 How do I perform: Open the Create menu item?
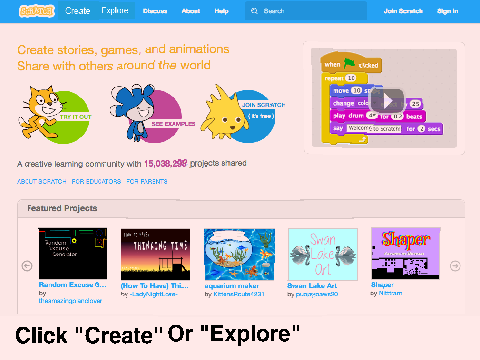pyautogui.click(x=78, y=11)
